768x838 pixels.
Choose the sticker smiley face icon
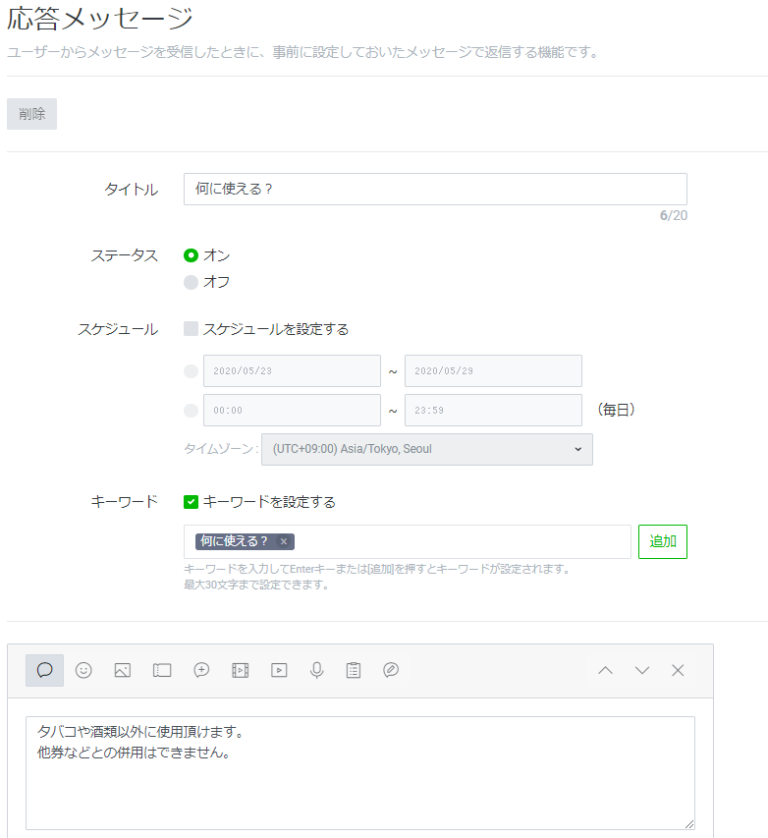(x=84, y=671)
